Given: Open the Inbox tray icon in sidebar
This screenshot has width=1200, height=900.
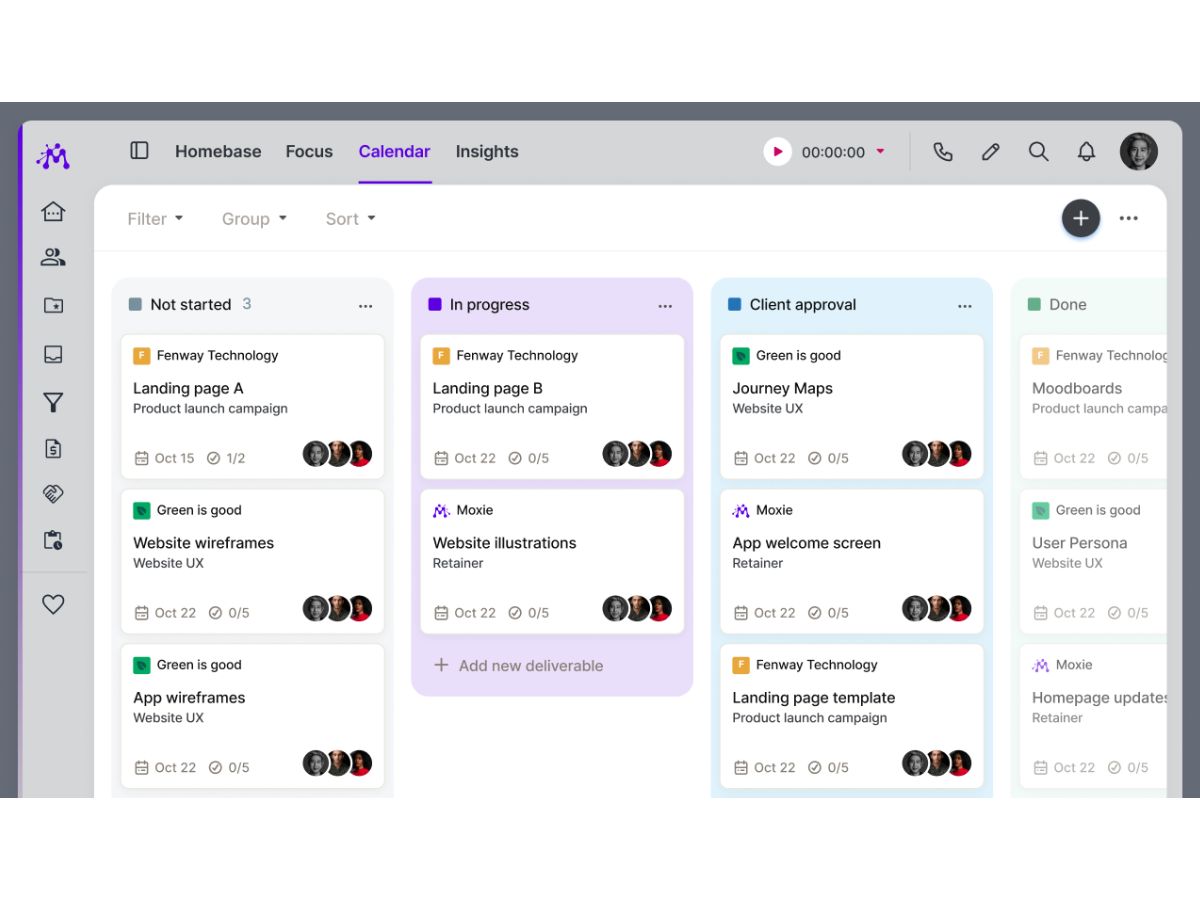Looking at the screenshot, I should click(53, 354).
